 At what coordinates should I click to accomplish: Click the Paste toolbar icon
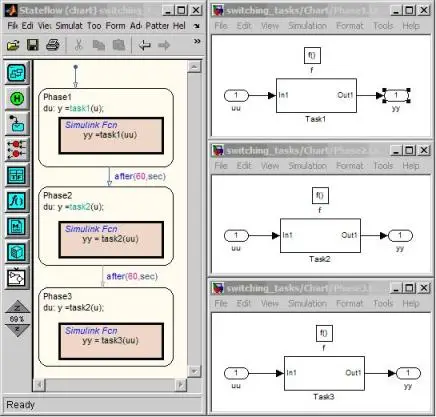119,45
